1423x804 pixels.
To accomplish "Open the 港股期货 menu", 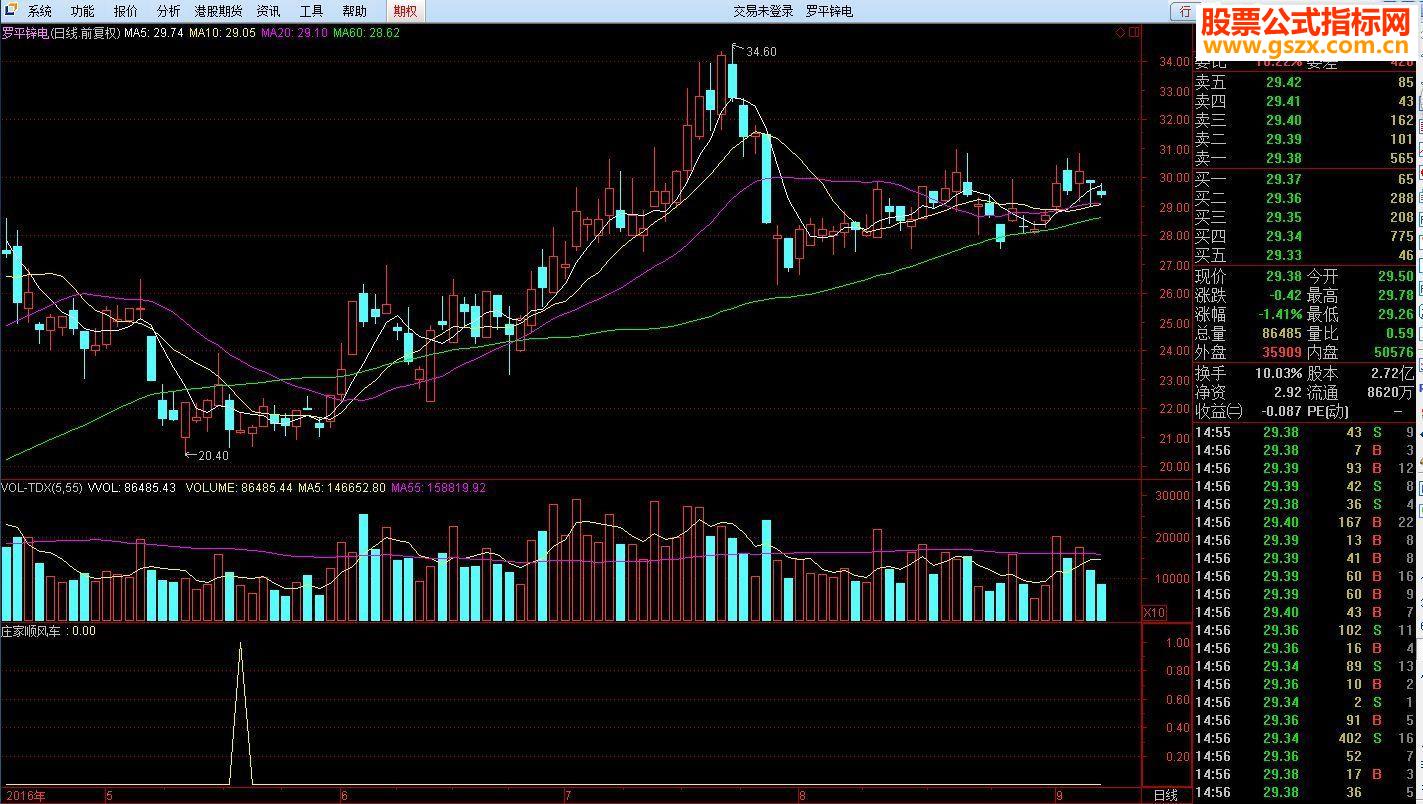I will [218, 11].
